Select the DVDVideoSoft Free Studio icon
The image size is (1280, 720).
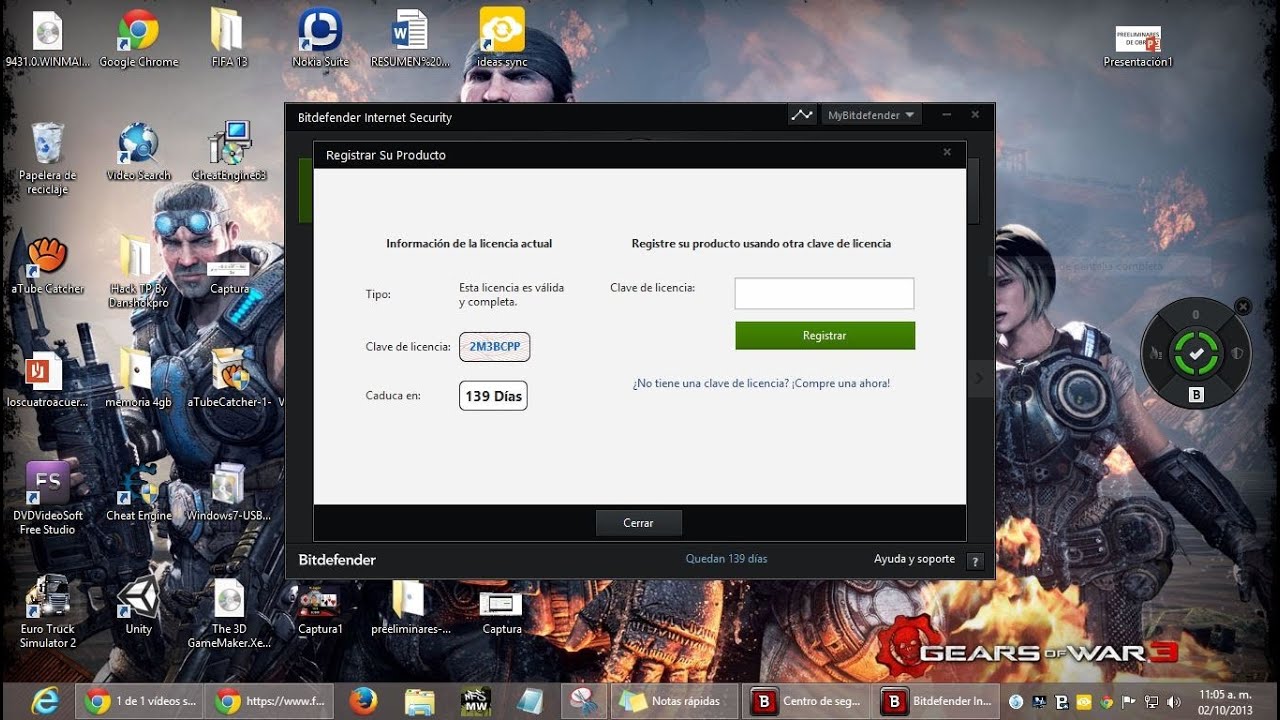tap(47, 498)
